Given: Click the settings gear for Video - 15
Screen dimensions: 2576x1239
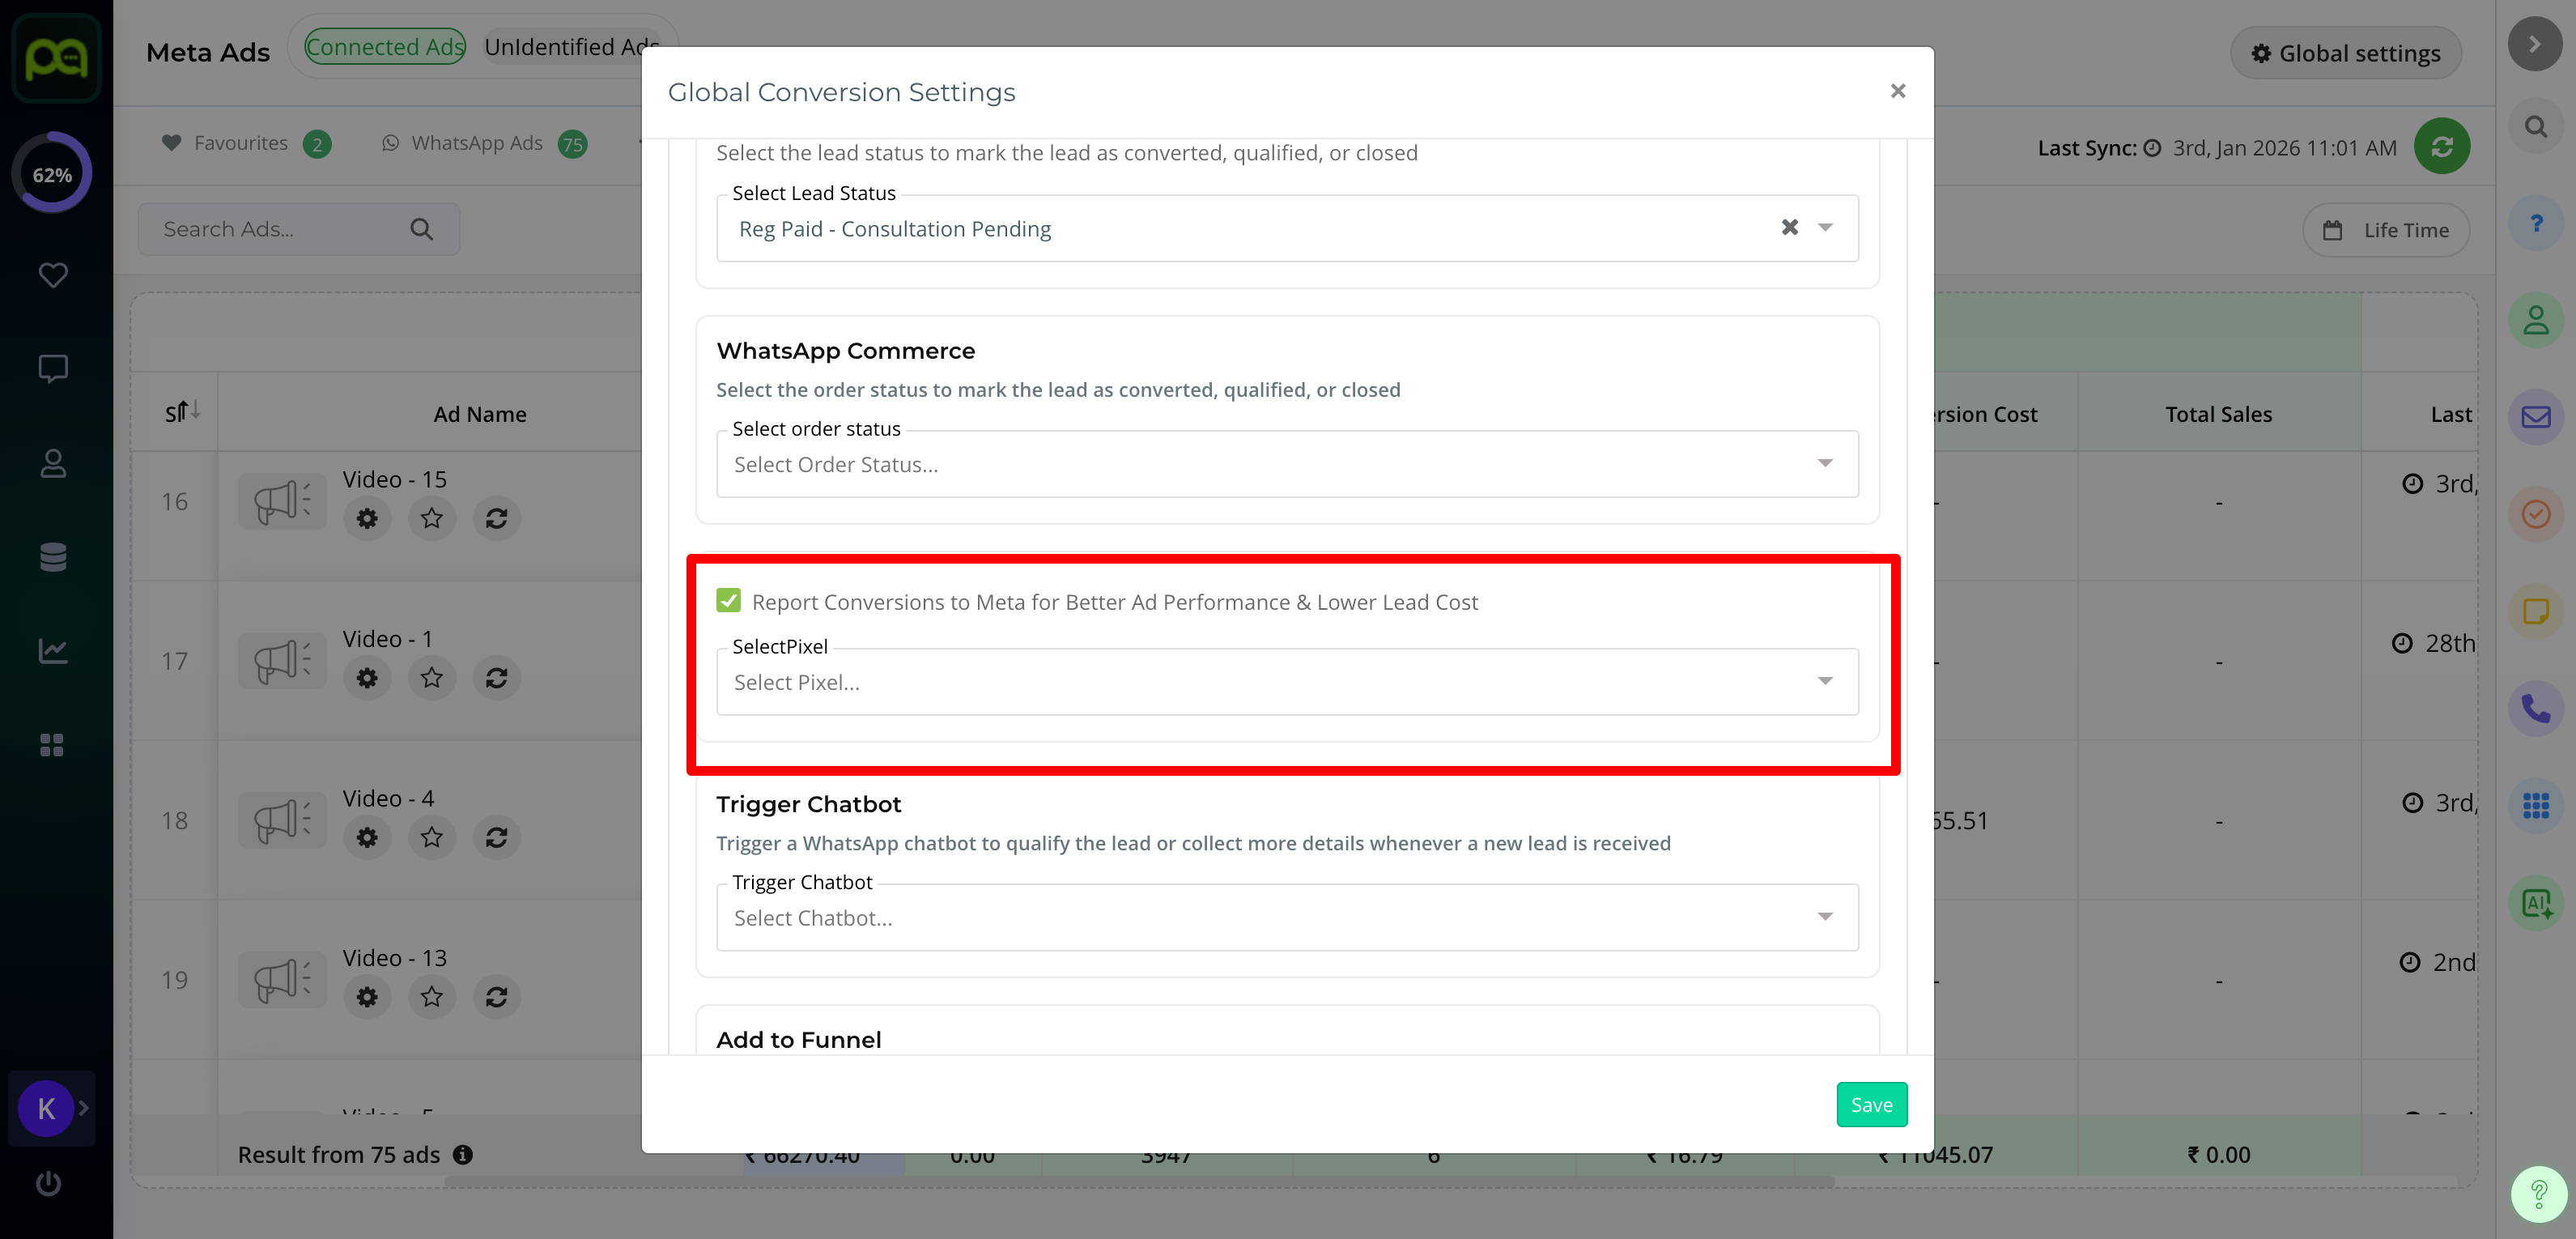Looking at the screenshot, I should point(367,518).
